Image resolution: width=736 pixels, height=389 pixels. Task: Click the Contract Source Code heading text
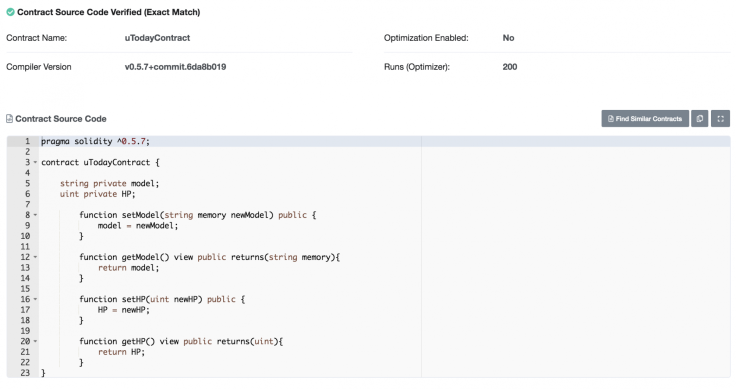click(61, 119)
